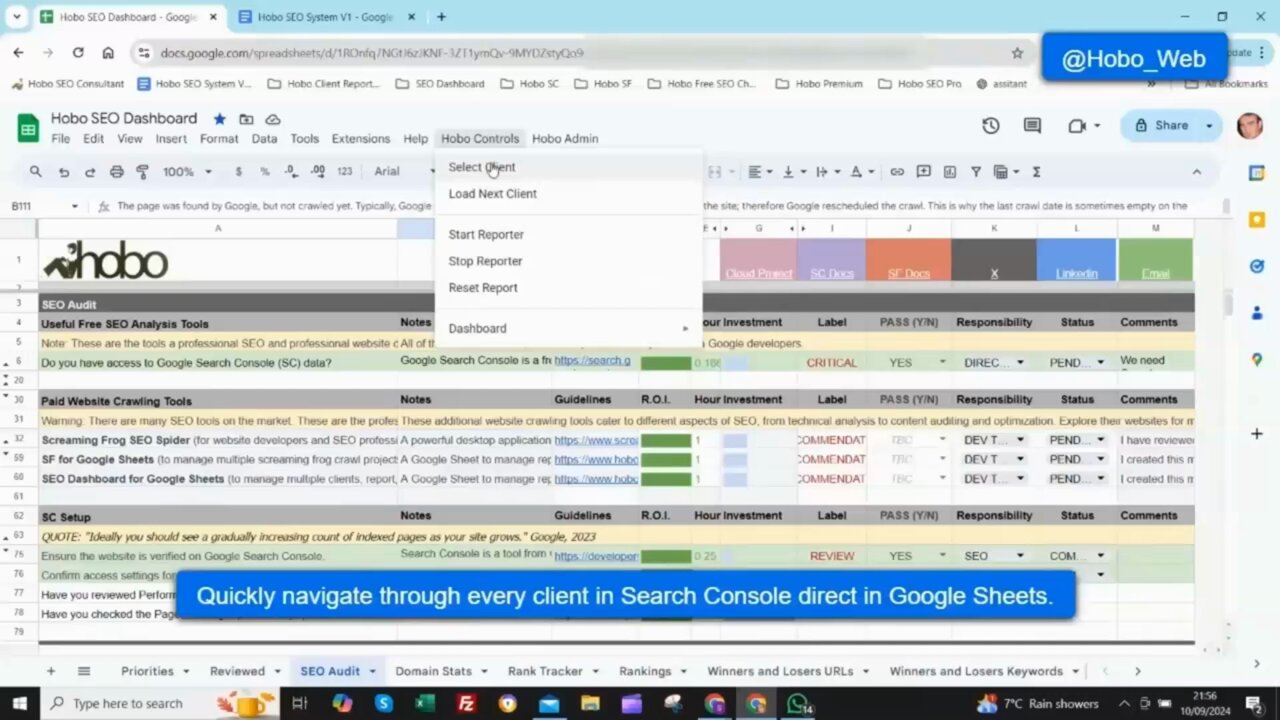Select the Paint format icon
Image resolution: width=1280 pixels, height=720 pixels.
coord(142,172)
